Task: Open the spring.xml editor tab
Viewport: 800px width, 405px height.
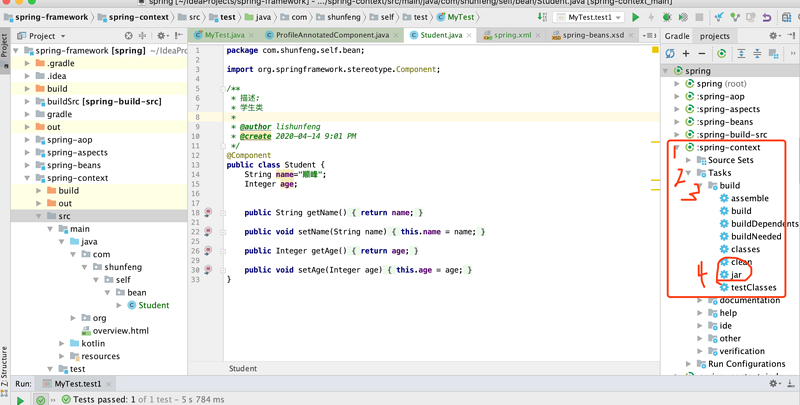Action: pos(512,35)
